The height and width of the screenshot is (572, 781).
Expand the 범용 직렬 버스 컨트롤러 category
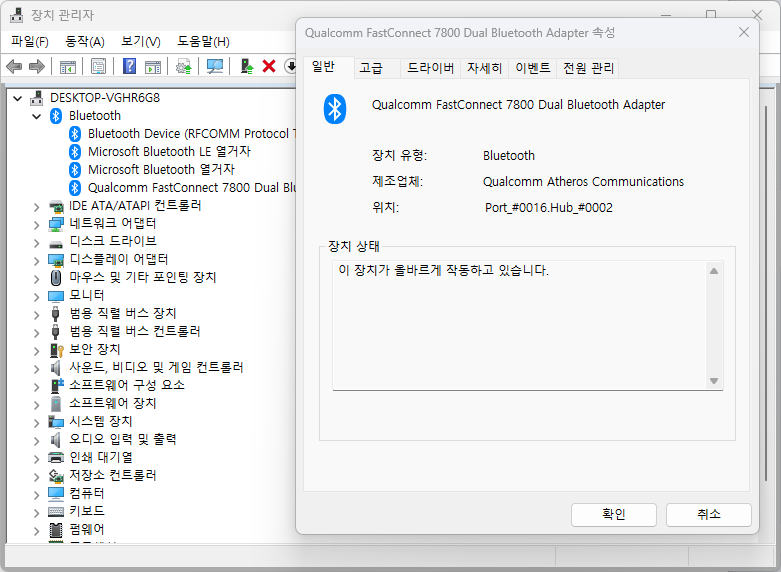tap(36, 332)
